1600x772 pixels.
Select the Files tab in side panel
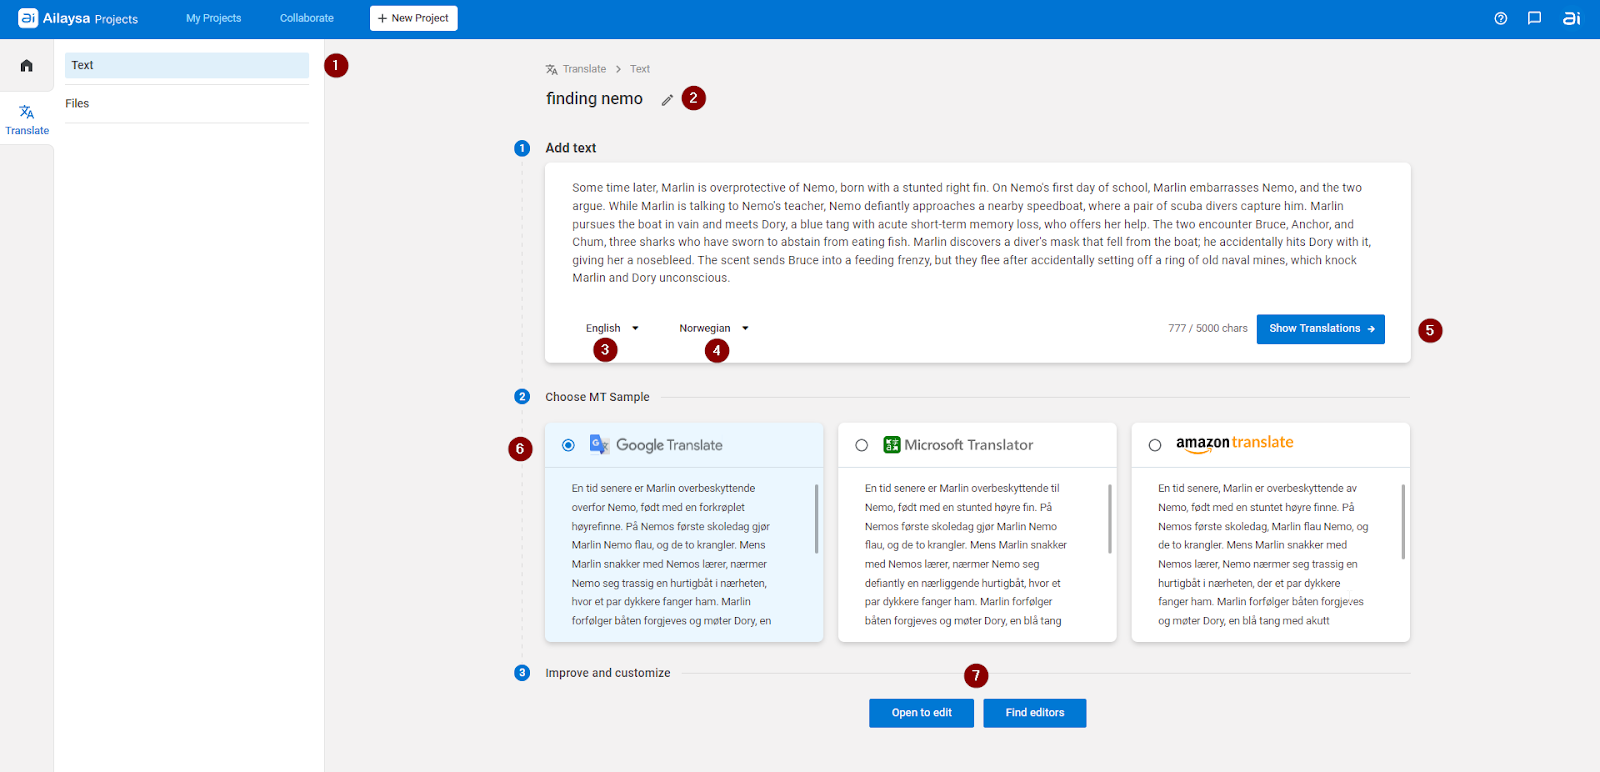tap(187, 104)
